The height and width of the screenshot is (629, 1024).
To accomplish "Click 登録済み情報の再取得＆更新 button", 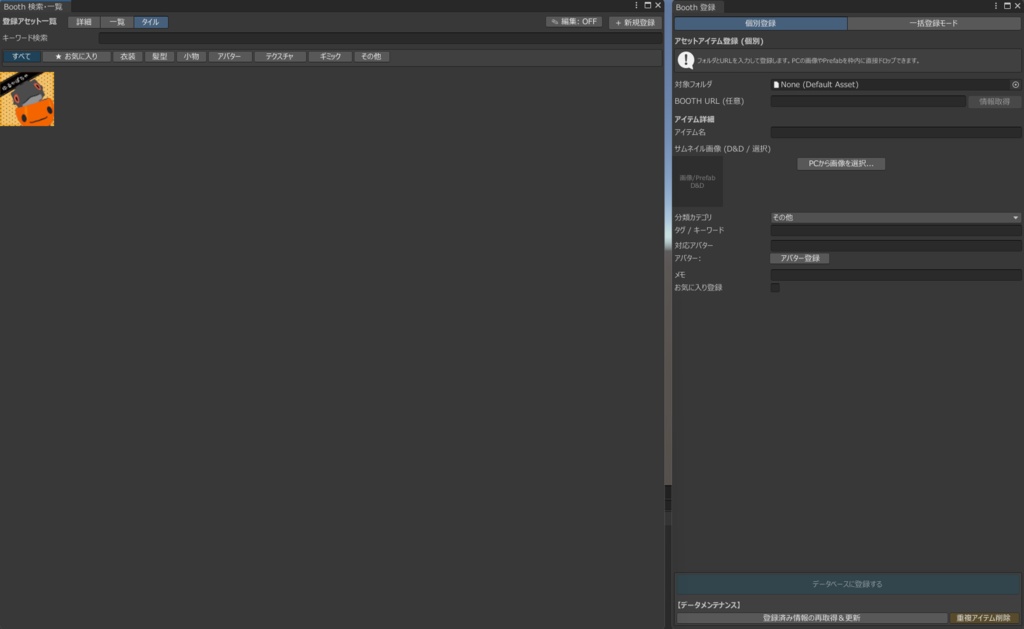I will pyautogui.click(x=812, y=618).
